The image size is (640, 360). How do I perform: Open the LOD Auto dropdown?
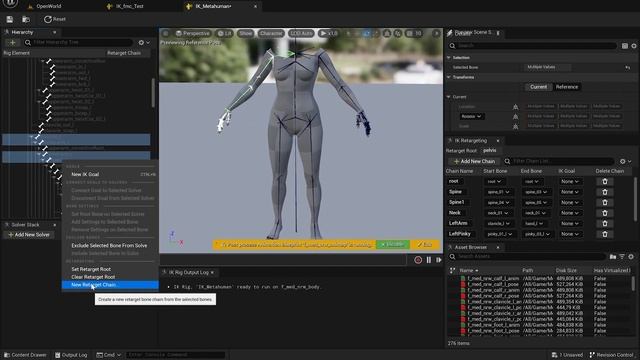coord(301,33)
